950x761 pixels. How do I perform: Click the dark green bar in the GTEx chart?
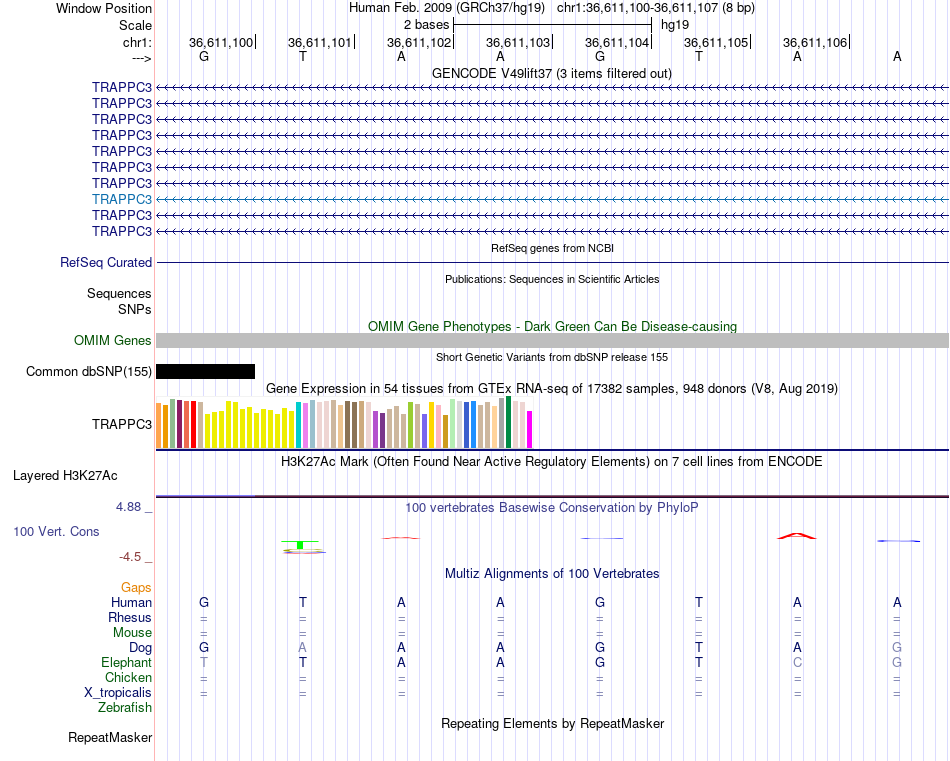pos(509,422)
